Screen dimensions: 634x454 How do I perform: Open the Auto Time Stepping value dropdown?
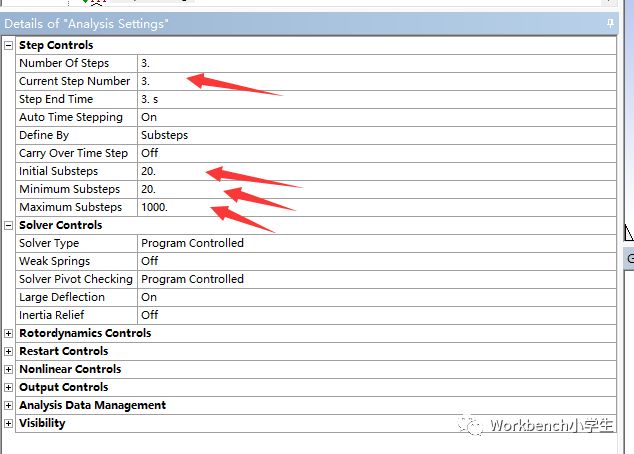click(377, 117)
